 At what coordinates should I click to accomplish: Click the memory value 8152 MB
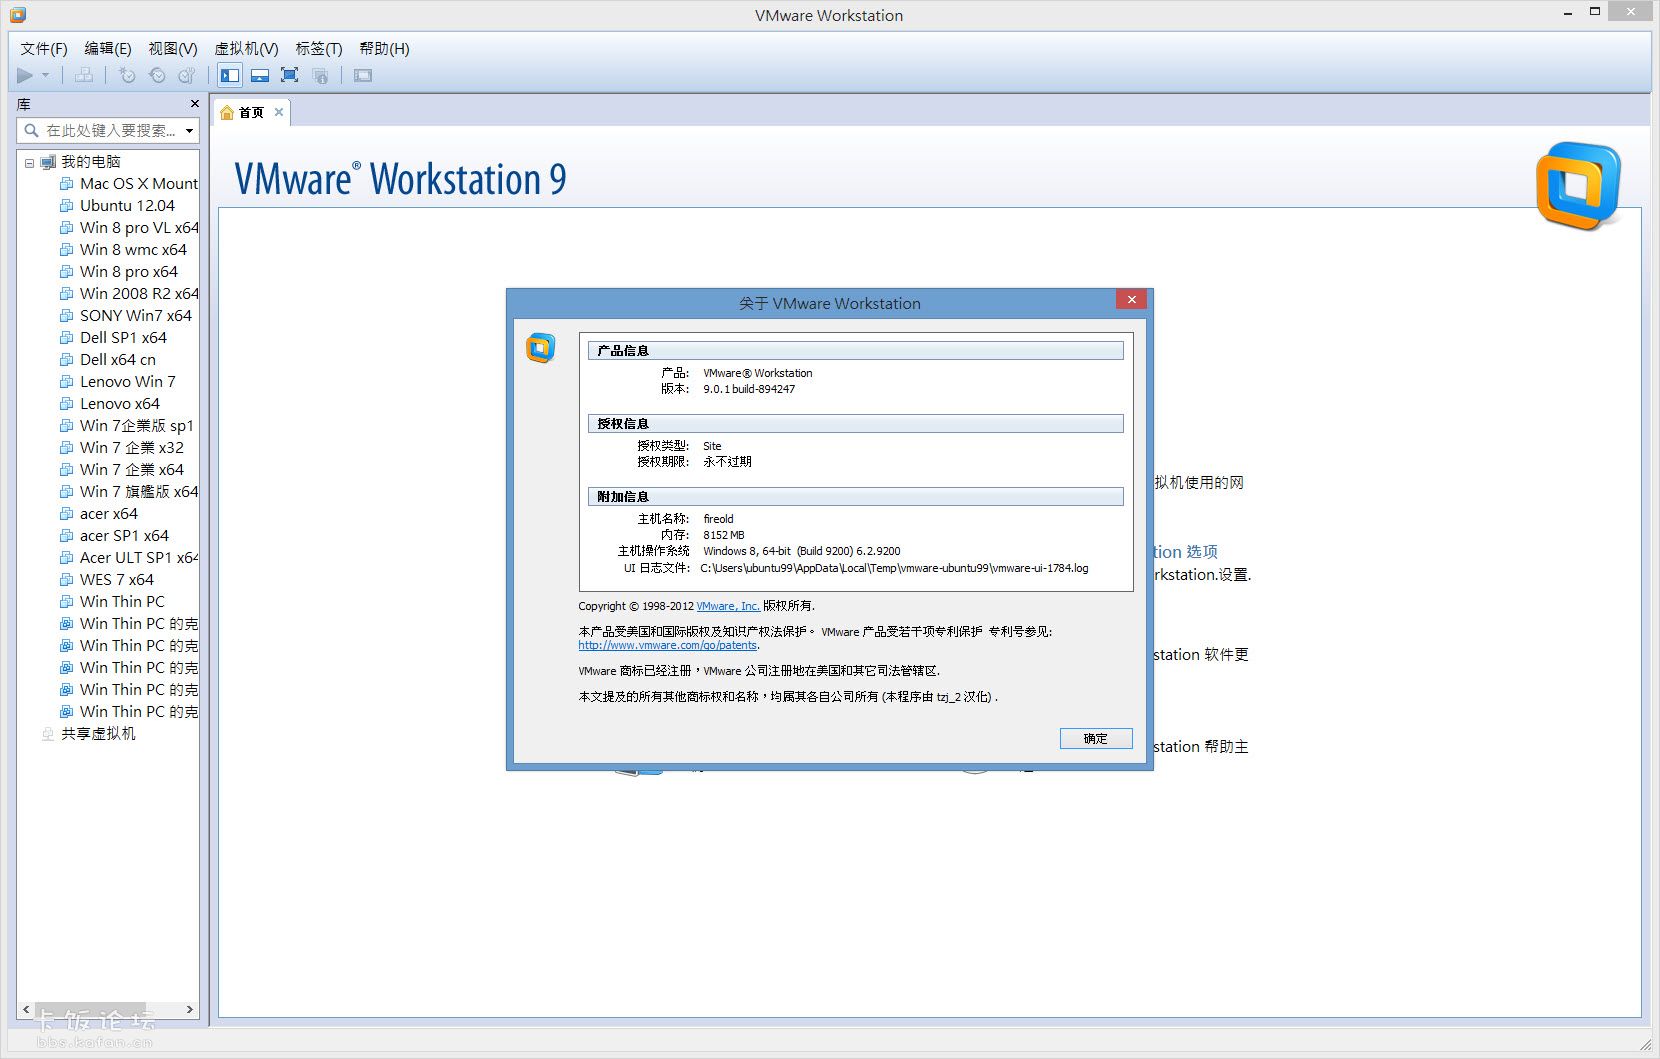(x=724, y=535)
